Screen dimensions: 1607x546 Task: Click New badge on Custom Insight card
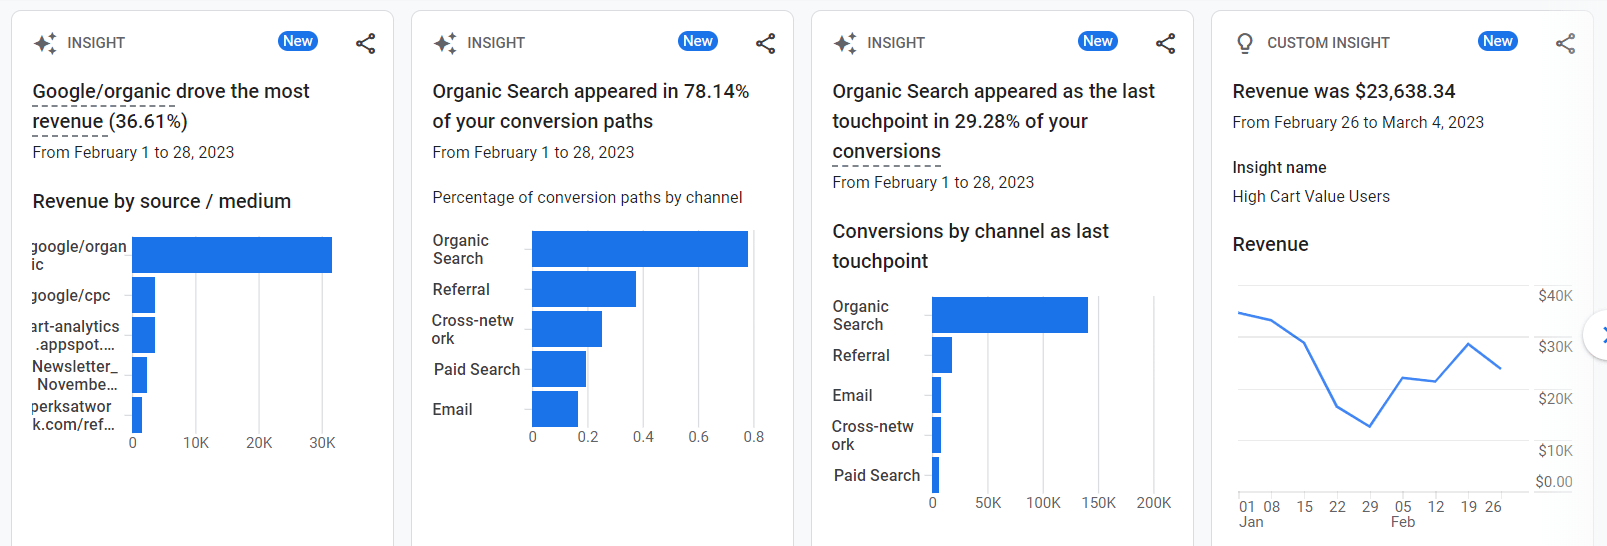(x=1498, y=41)
